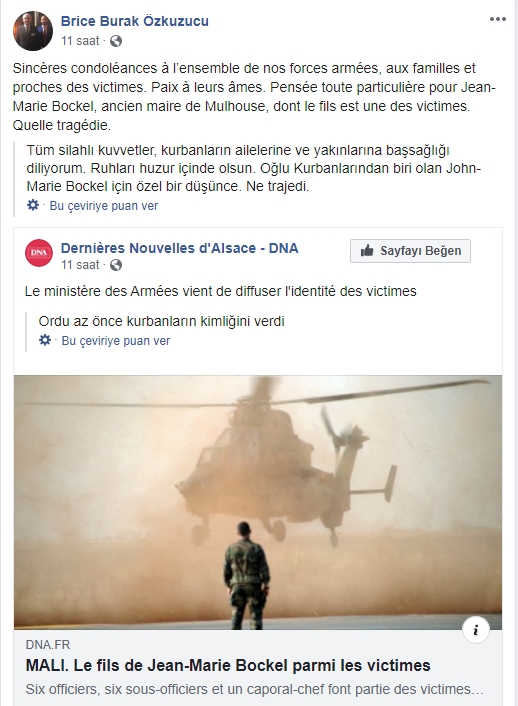Open the gear icon under DNA translation
518x706 pixels.
coord(45,340)
